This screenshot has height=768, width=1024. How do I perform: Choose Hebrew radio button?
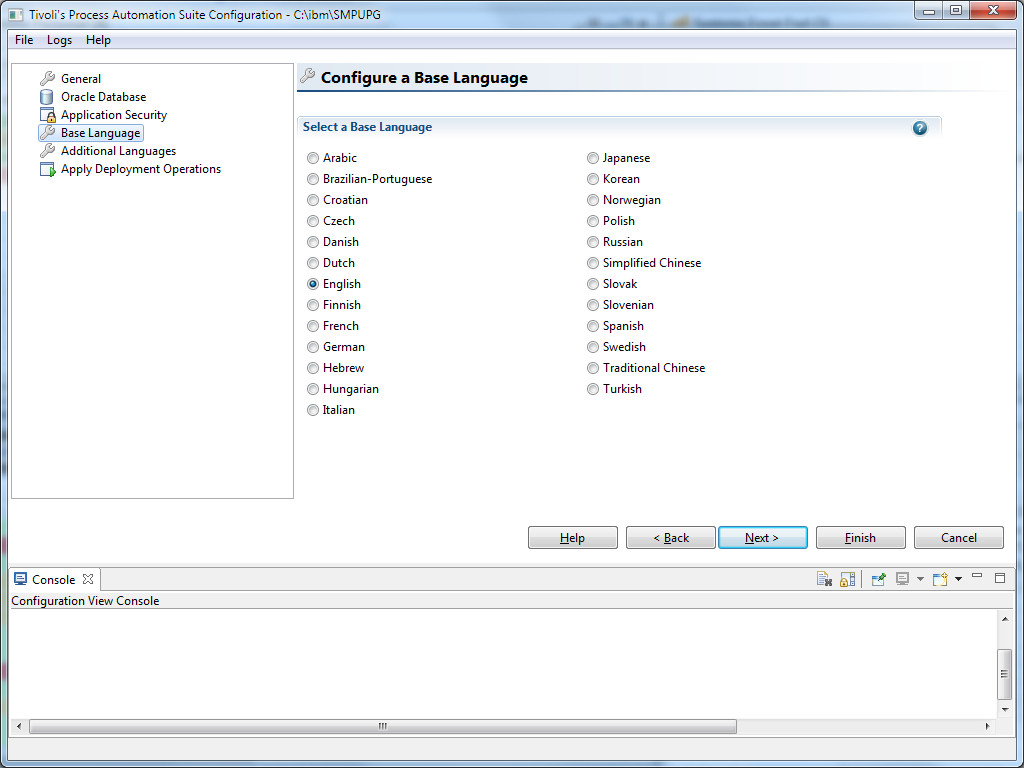pos(313,368)
